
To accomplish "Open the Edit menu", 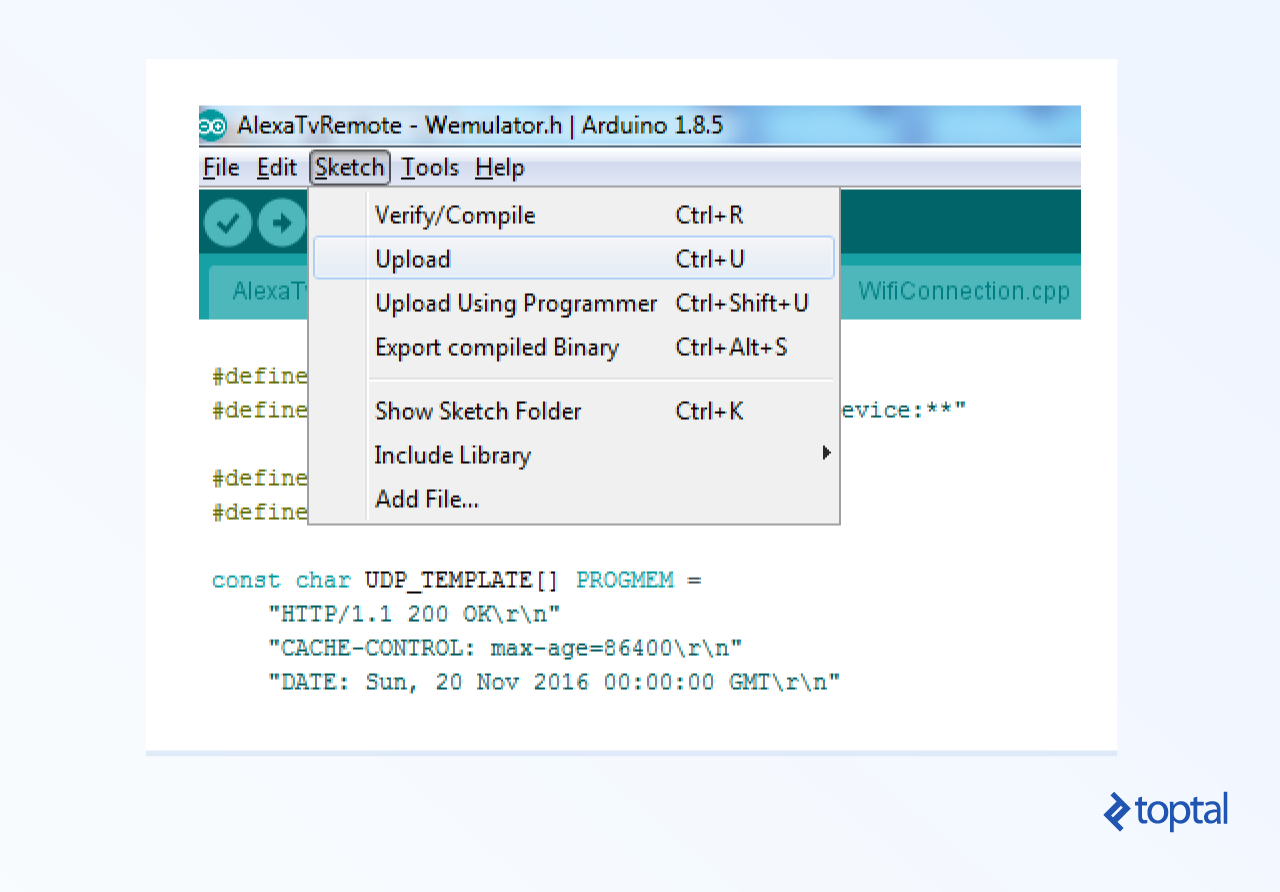I will [277, 167].
